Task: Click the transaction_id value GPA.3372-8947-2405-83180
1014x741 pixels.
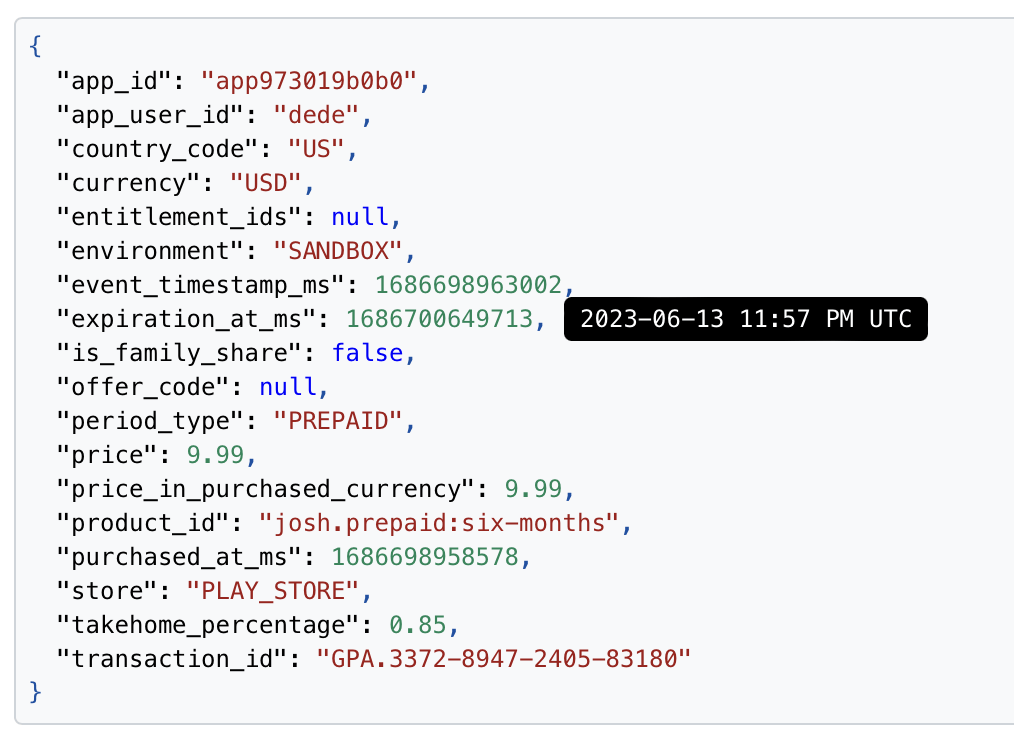Action: pyautogui.click(x=504, y=659)
